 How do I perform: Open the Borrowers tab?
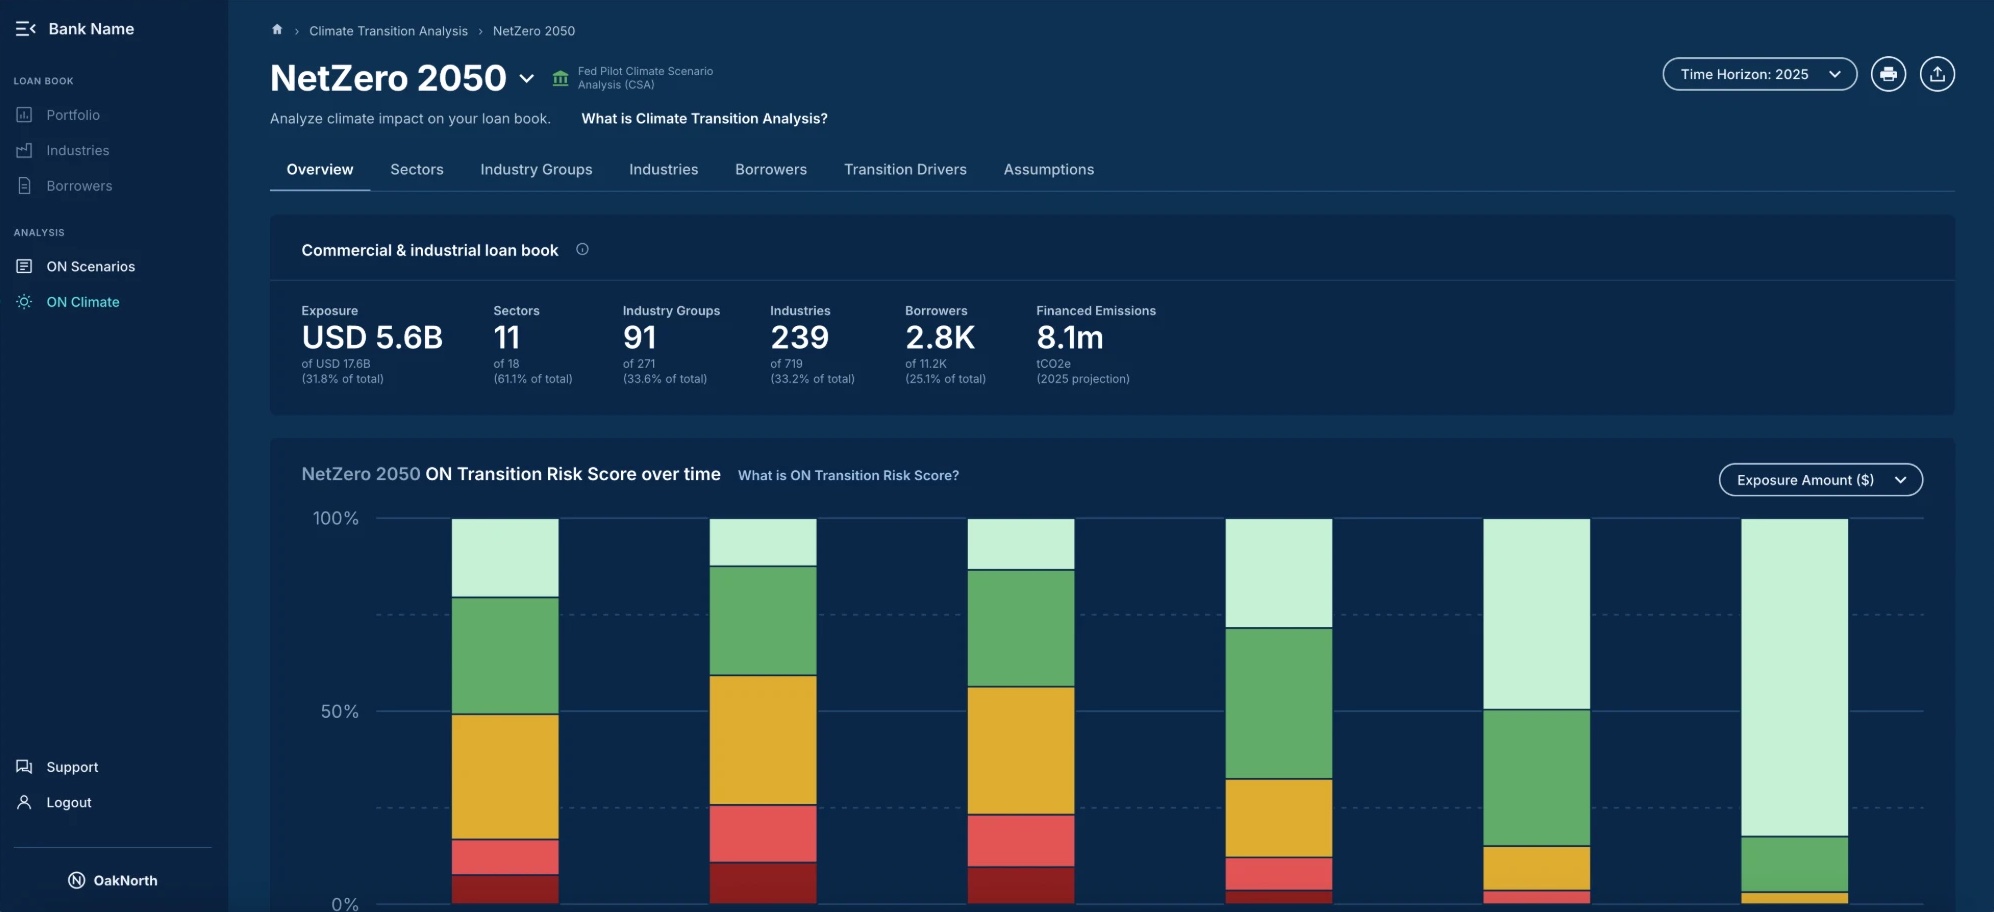click(x=771, y=169)
